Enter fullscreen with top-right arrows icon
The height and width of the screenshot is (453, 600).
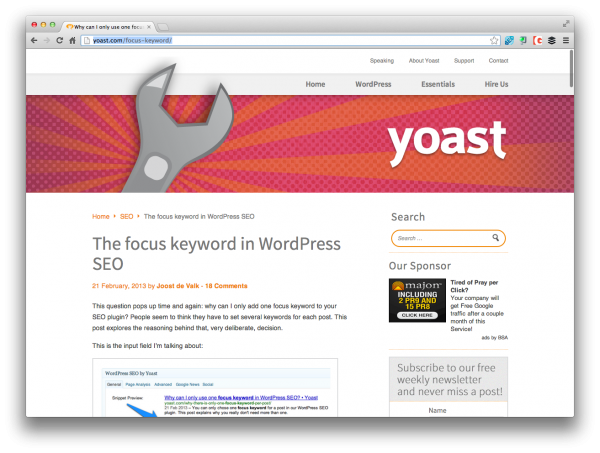click(566, 24)
